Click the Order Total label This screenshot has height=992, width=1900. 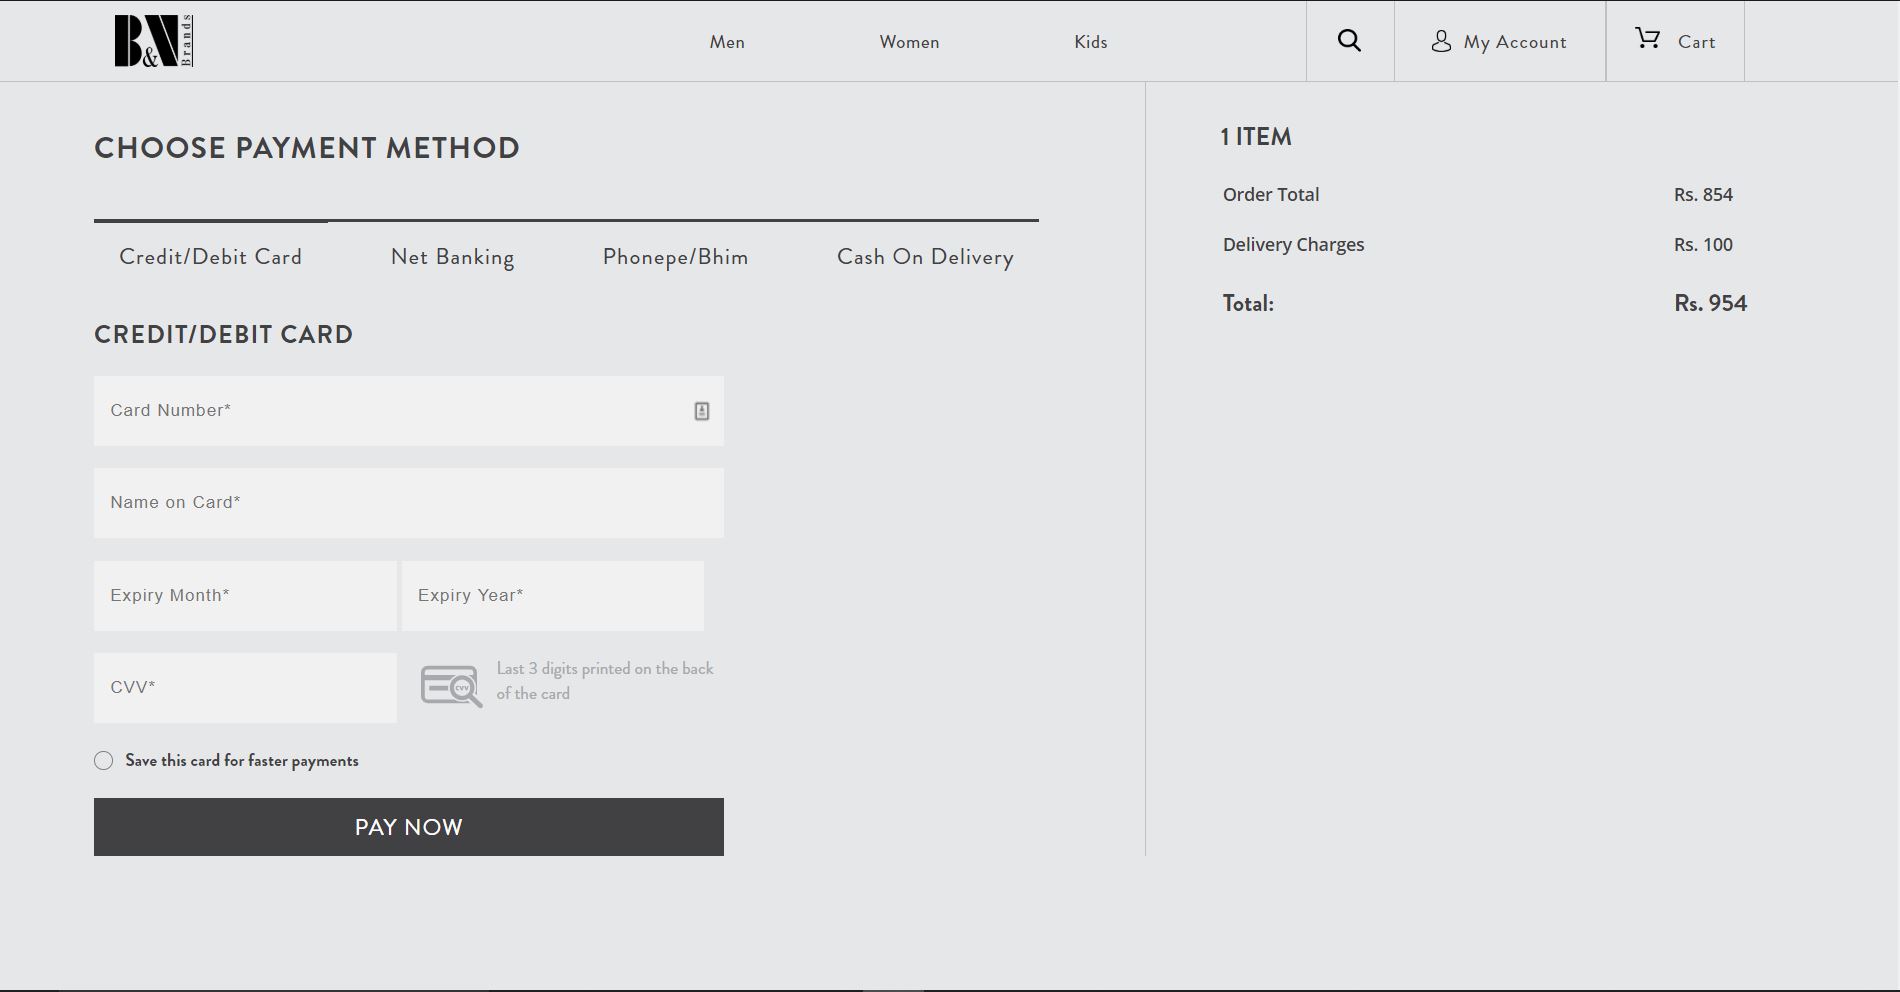coord(1271,195)
